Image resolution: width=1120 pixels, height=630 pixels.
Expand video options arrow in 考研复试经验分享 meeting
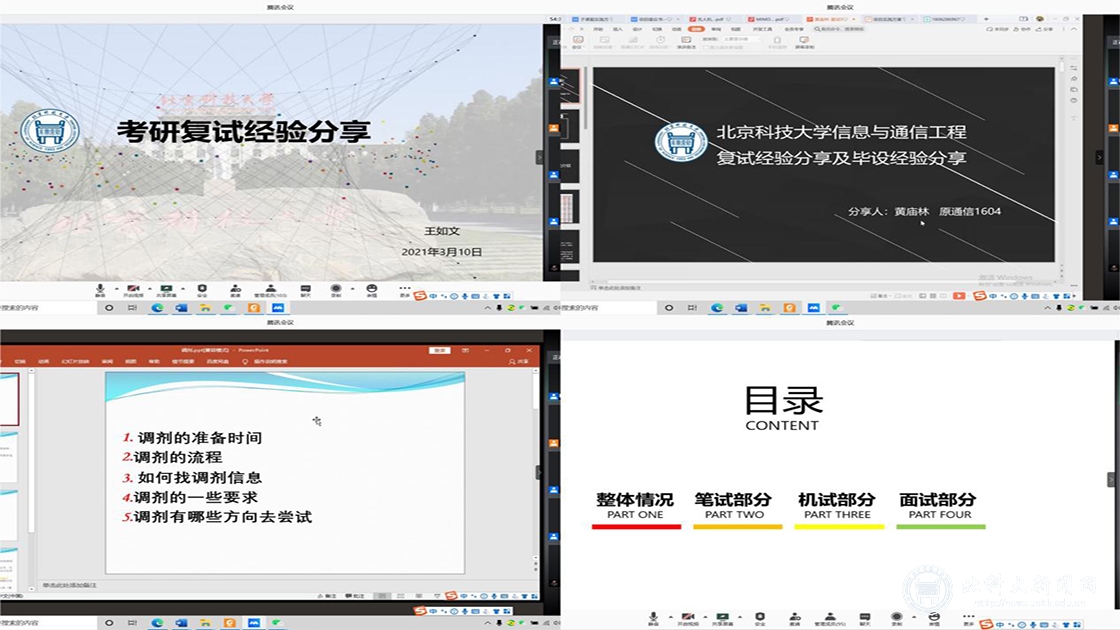click(149, 289)
